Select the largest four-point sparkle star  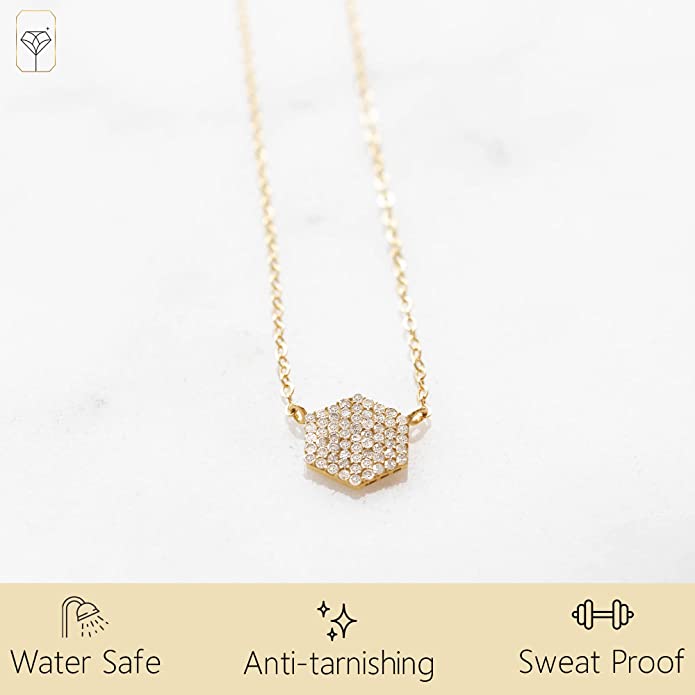pos(345,621)
